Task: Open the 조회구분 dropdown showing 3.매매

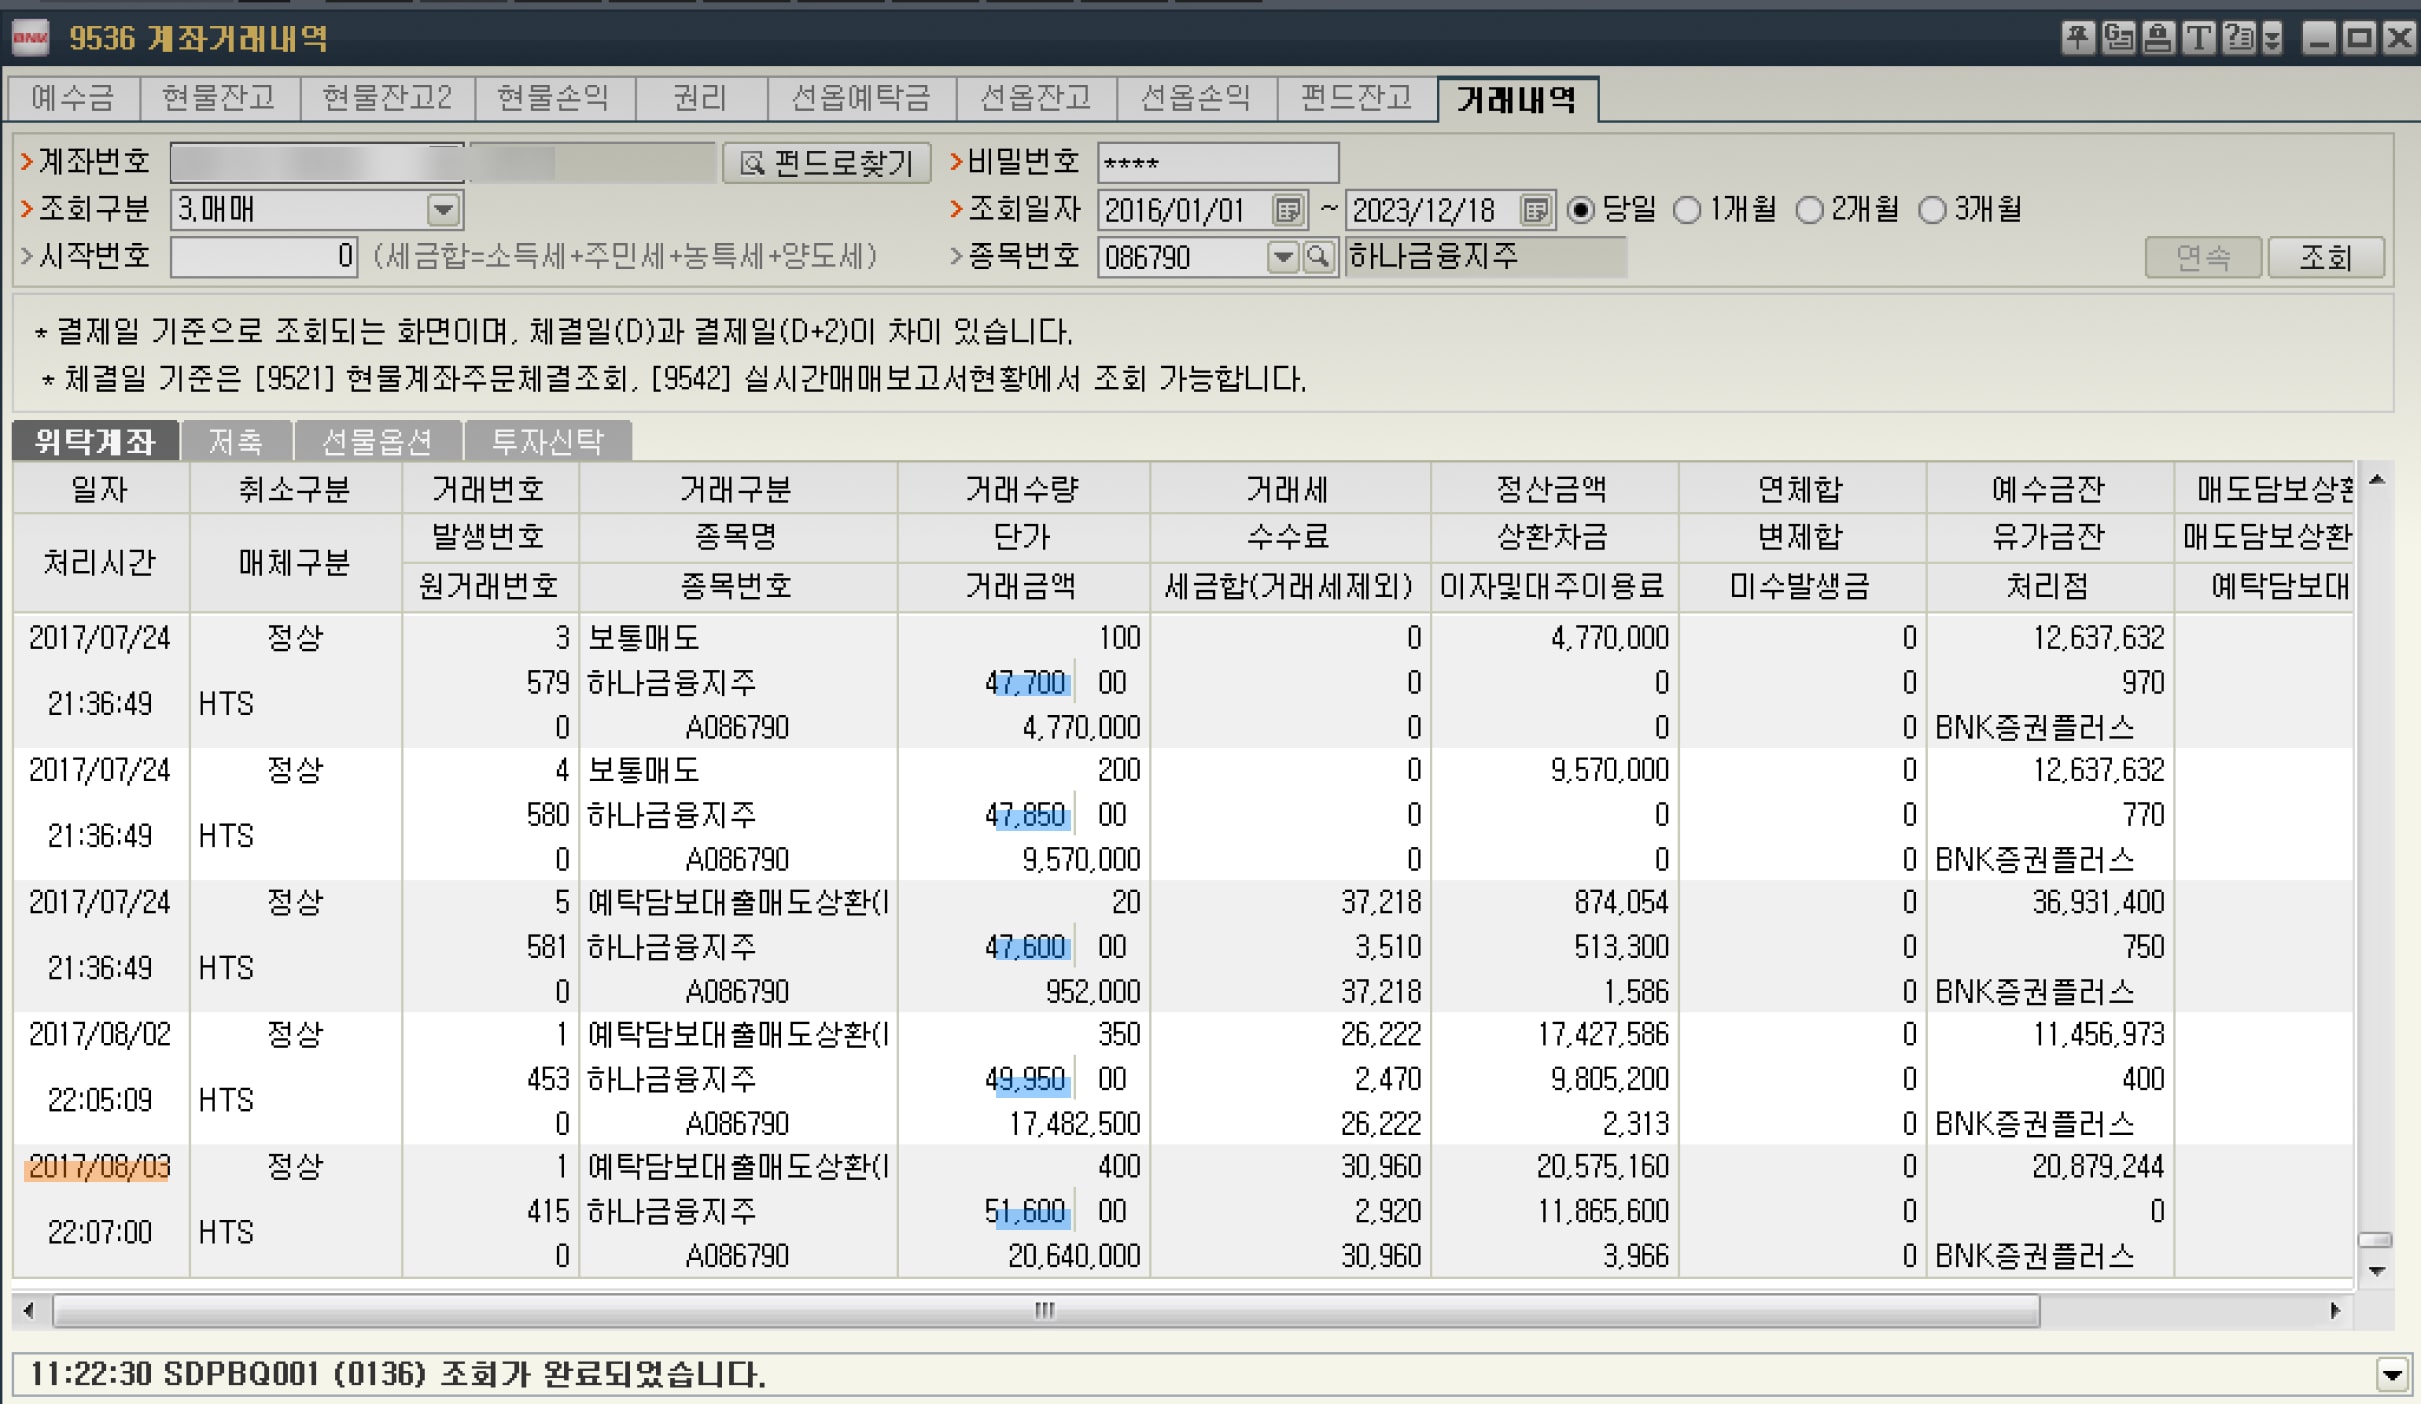Action: click(x=443, y=210)
